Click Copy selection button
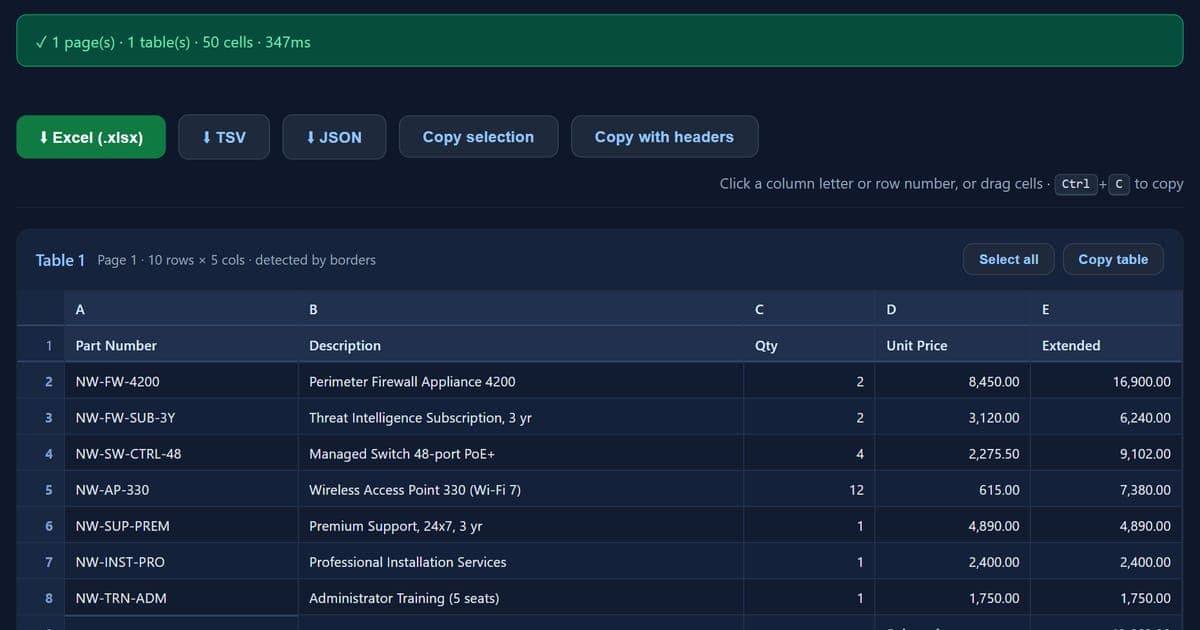The image size is (1200, 630). [x=478, y=137]
